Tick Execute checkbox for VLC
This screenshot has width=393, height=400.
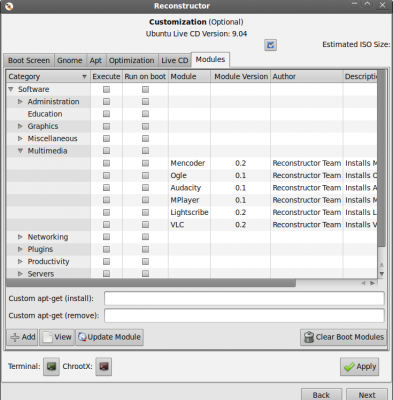point(106,225)
